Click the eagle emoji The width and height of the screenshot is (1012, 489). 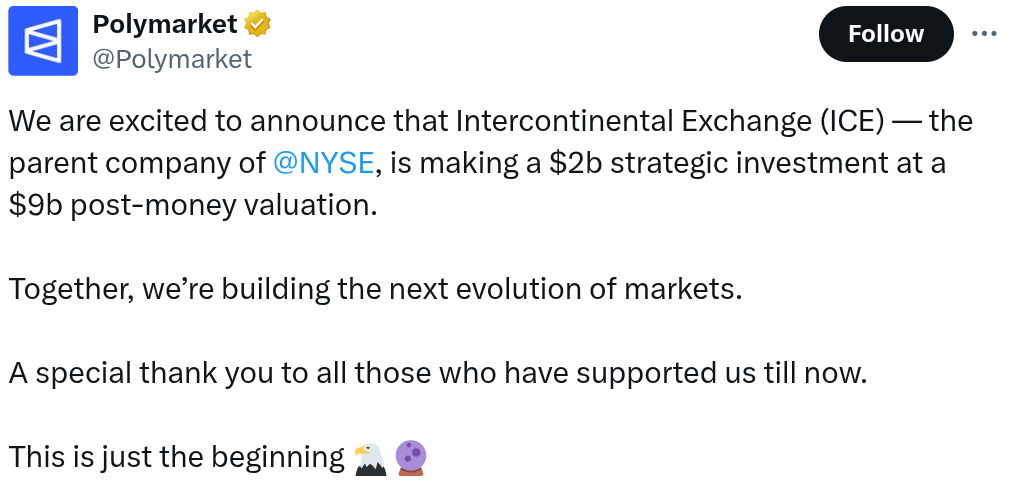[x=371, y=457]
